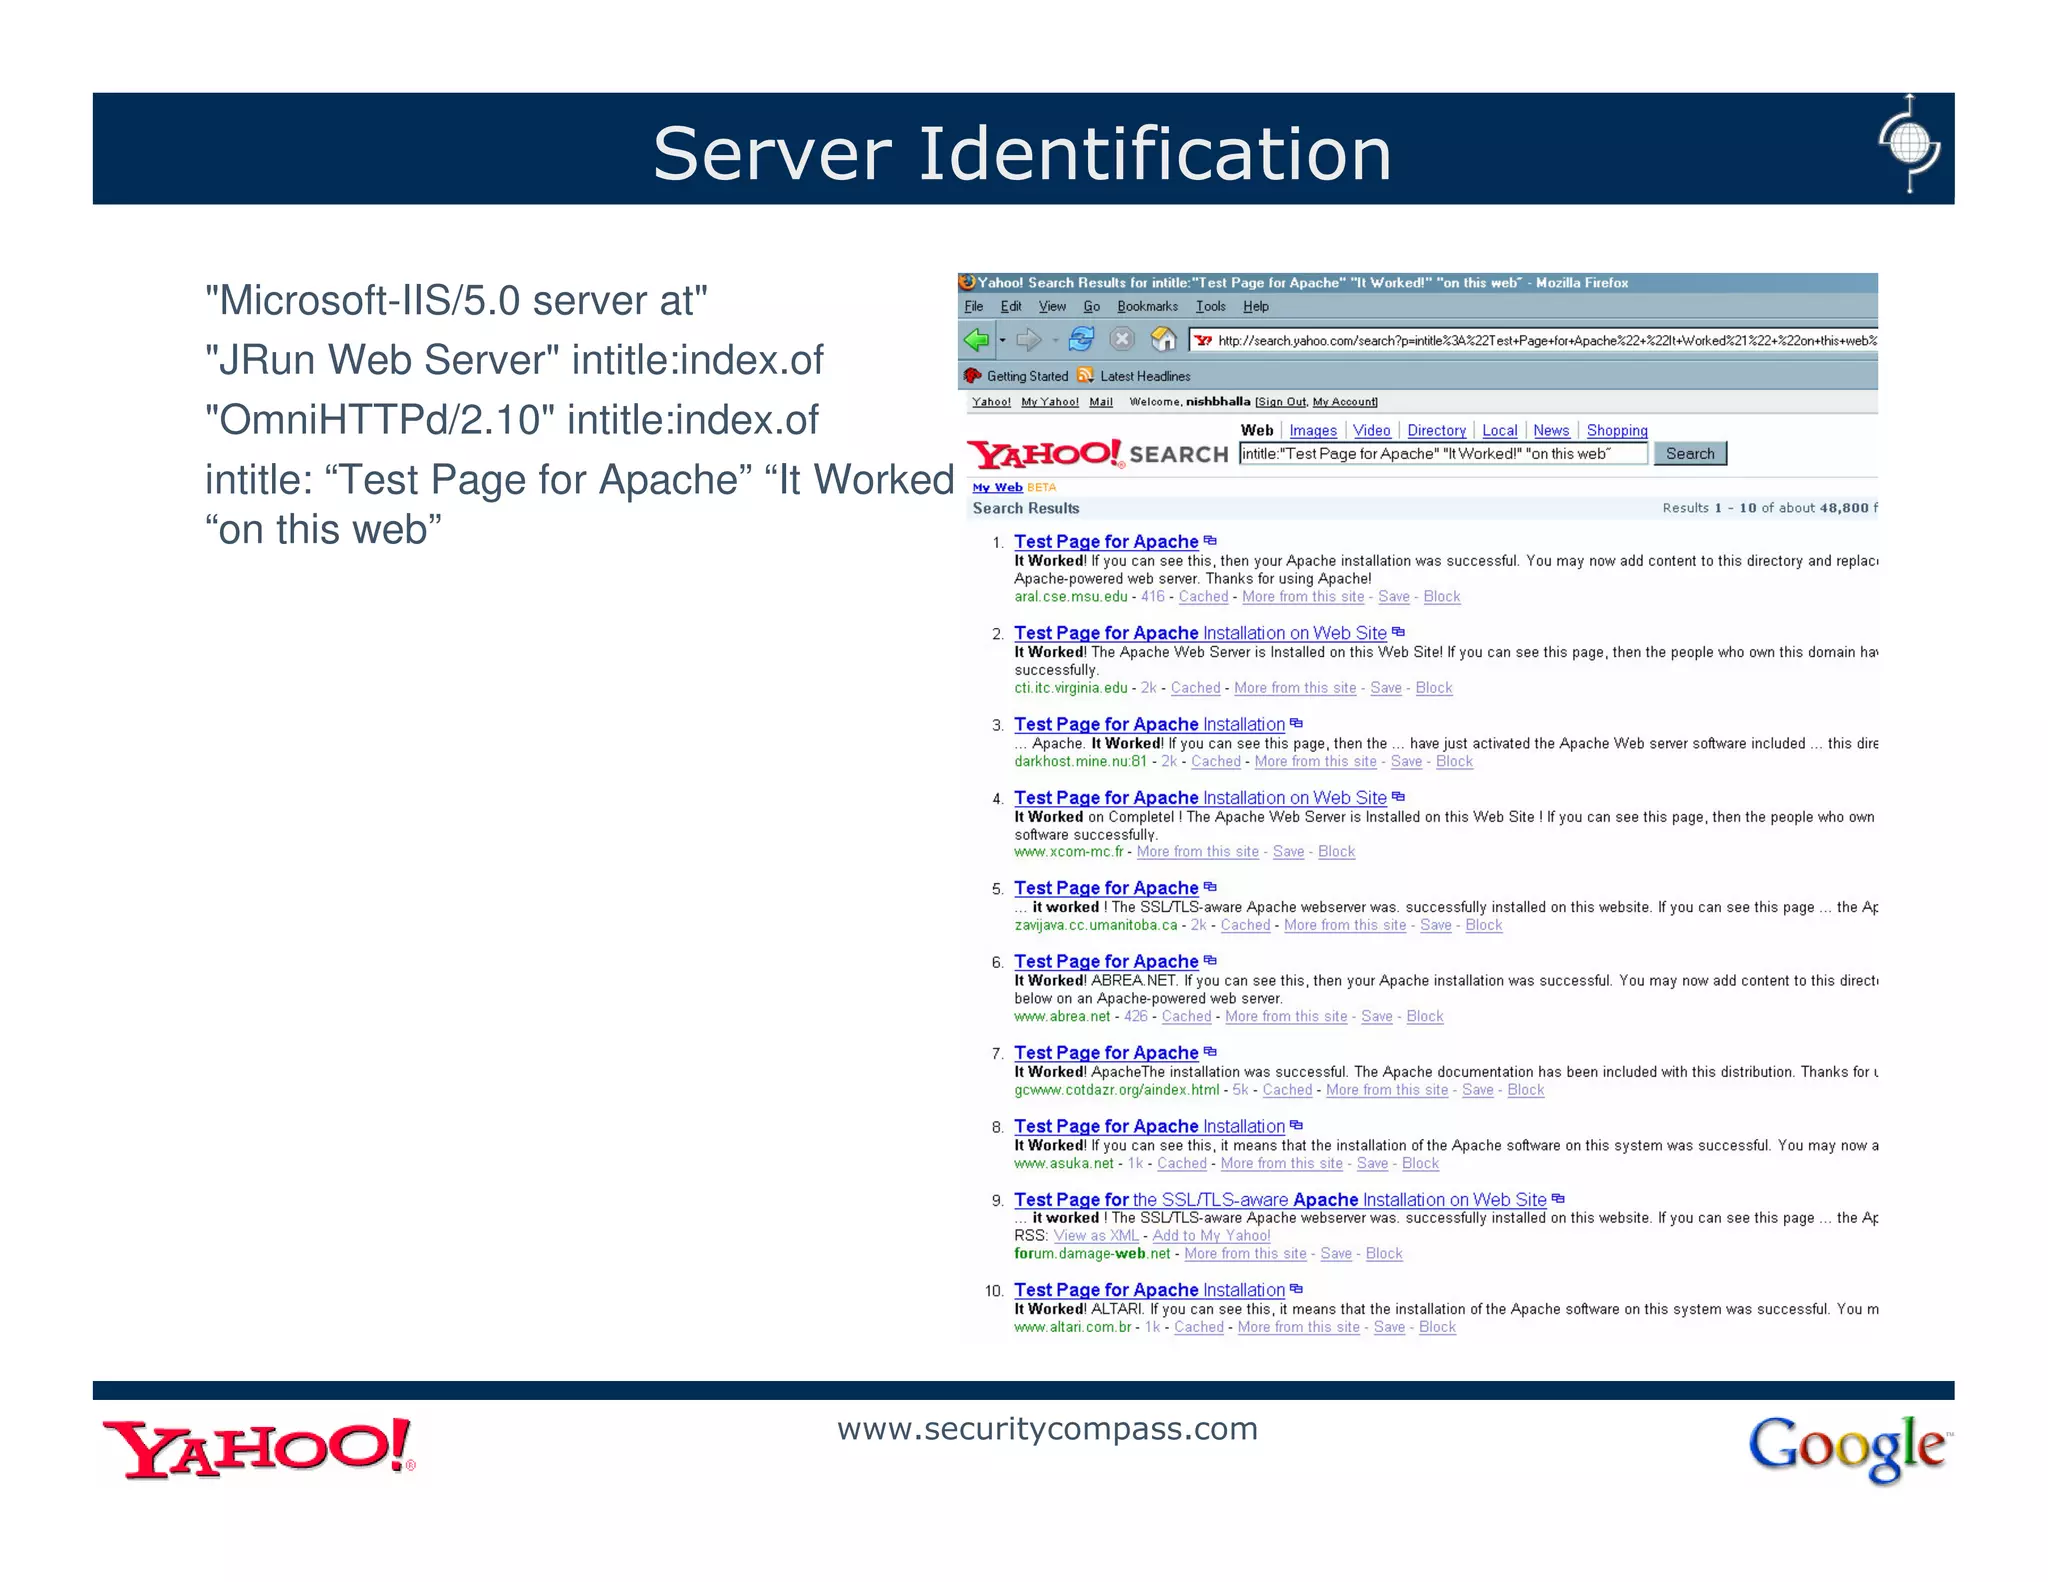Click new-window icon beside result 5 title
The height and width of the screenshot is (1582, 2048).
1210,887
